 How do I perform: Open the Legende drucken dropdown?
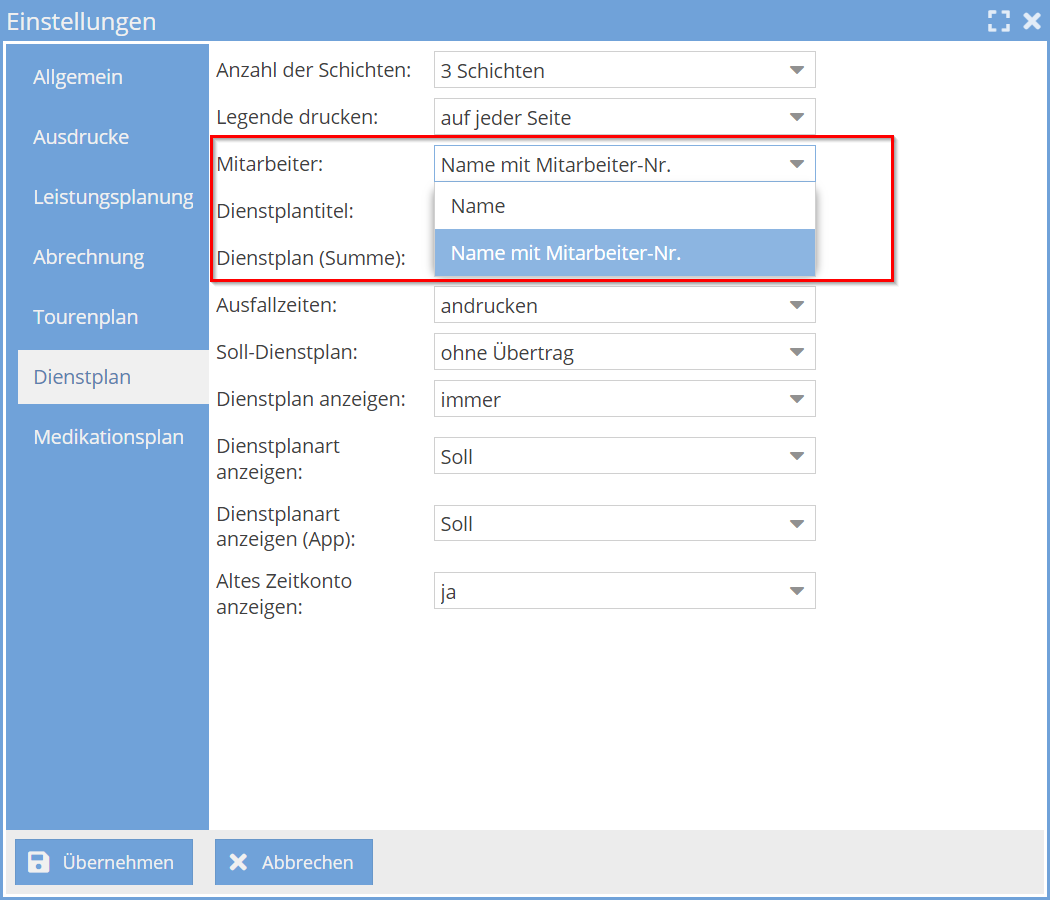pyautogui.click(x=796, y=117)
